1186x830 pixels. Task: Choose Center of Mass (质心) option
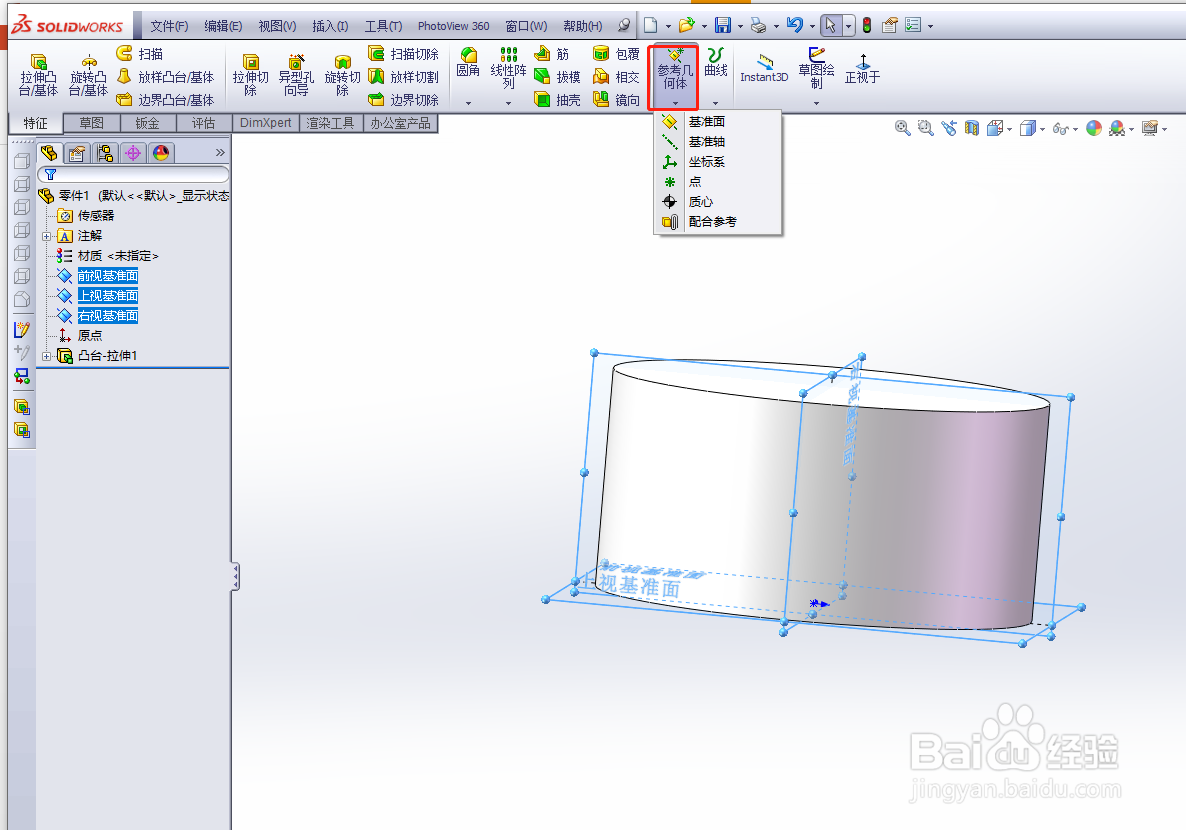click(718, 201)
